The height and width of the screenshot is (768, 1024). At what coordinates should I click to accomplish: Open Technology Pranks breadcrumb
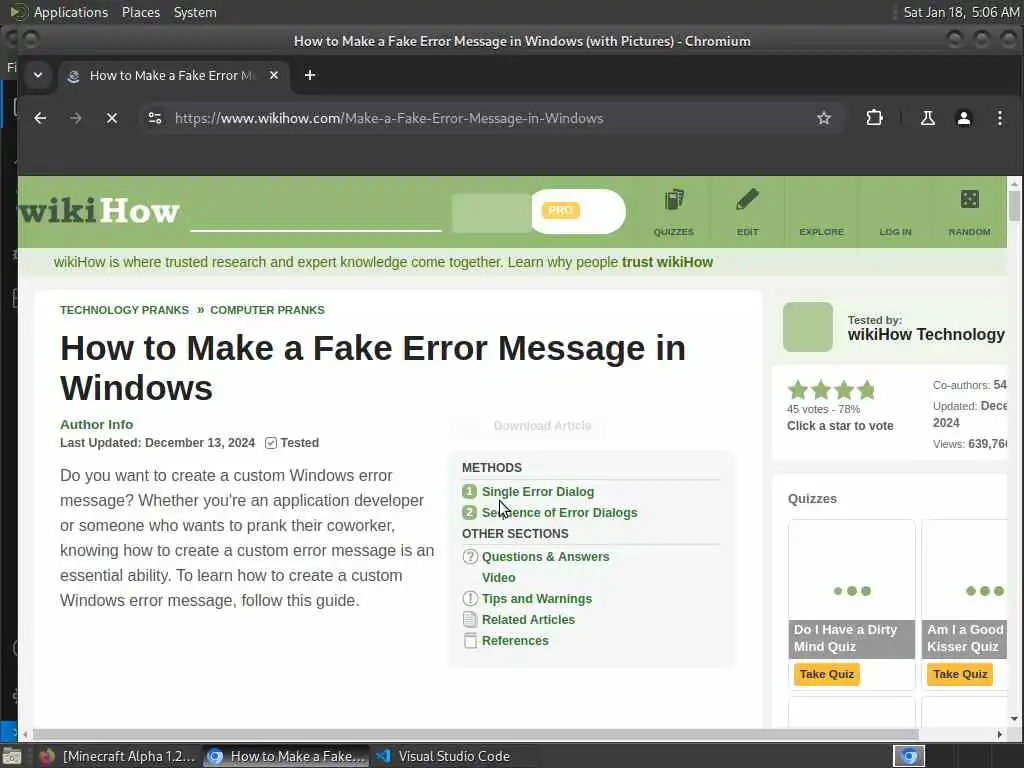[x=124, y=310]
